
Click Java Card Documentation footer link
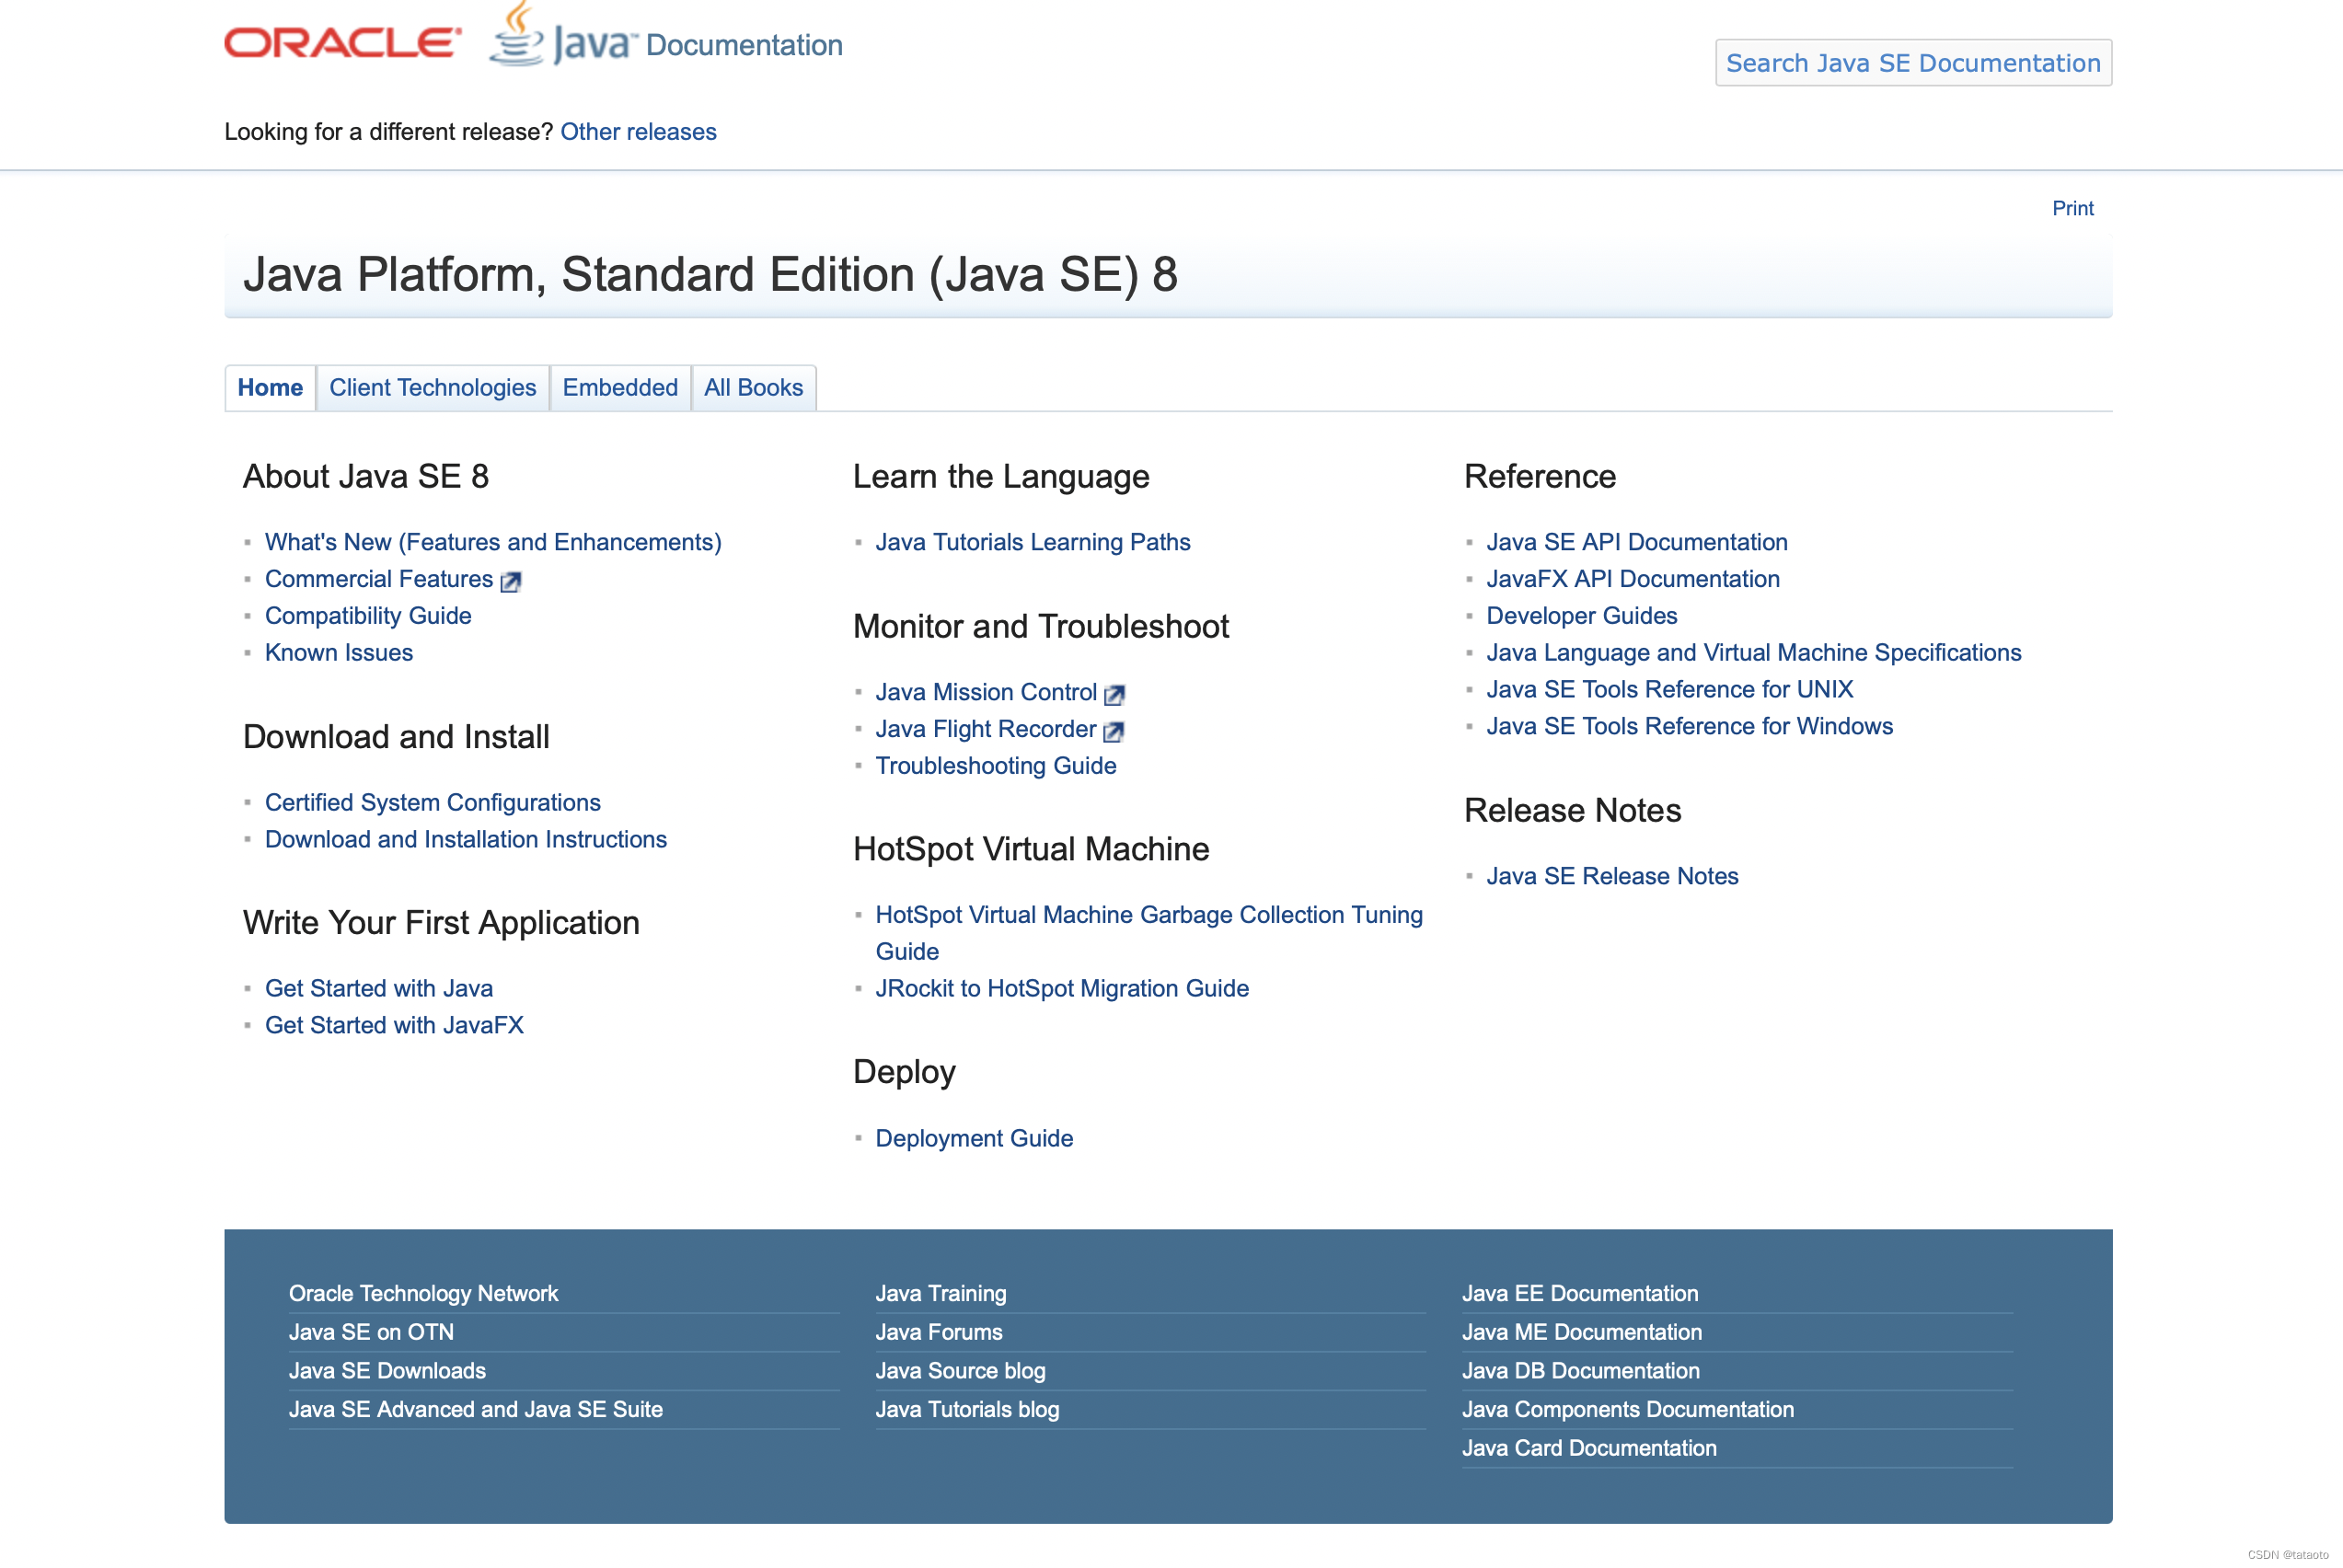(x=1589, y=1449)
